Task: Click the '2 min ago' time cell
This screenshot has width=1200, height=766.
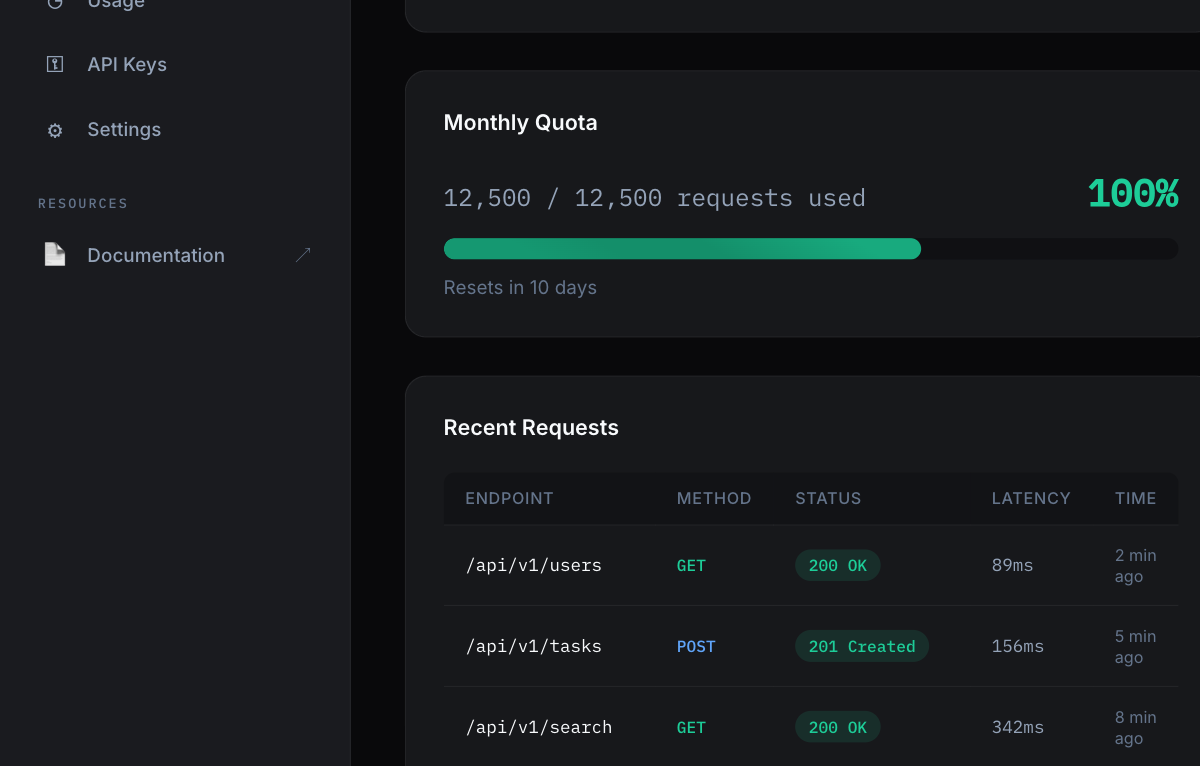Action: [1136, 566]
